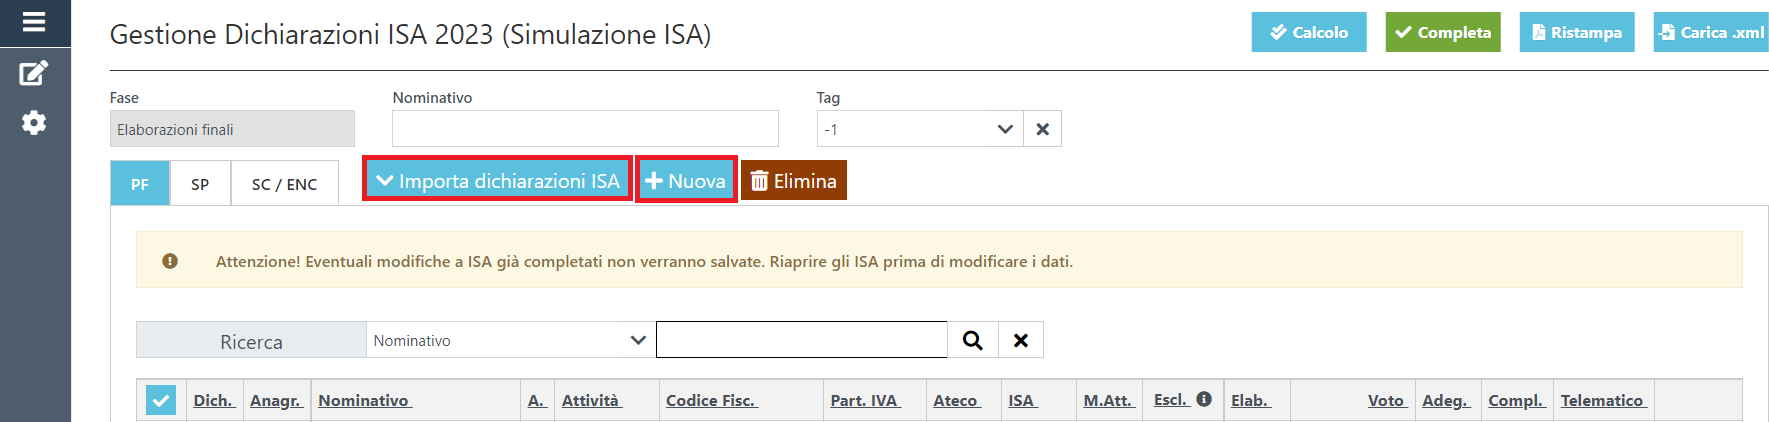This screenshot has height=422, width=1769.
Task: Open the hamburger menu in sidebar
Action: coord(34,21)
